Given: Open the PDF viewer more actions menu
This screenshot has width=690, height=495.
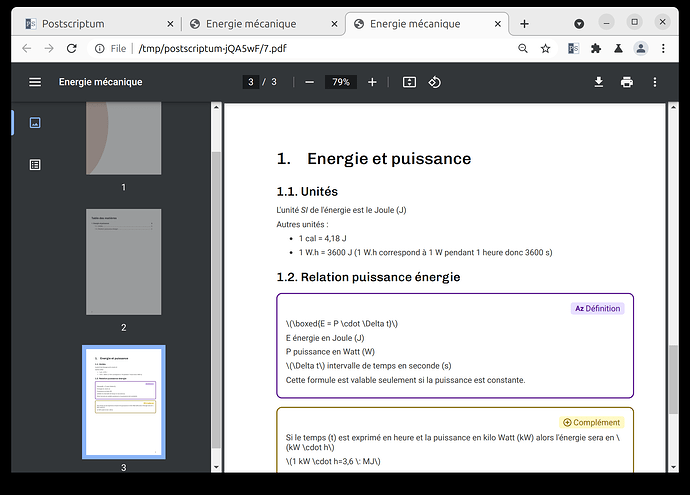Looking at the screenshot, I should 655,82.
